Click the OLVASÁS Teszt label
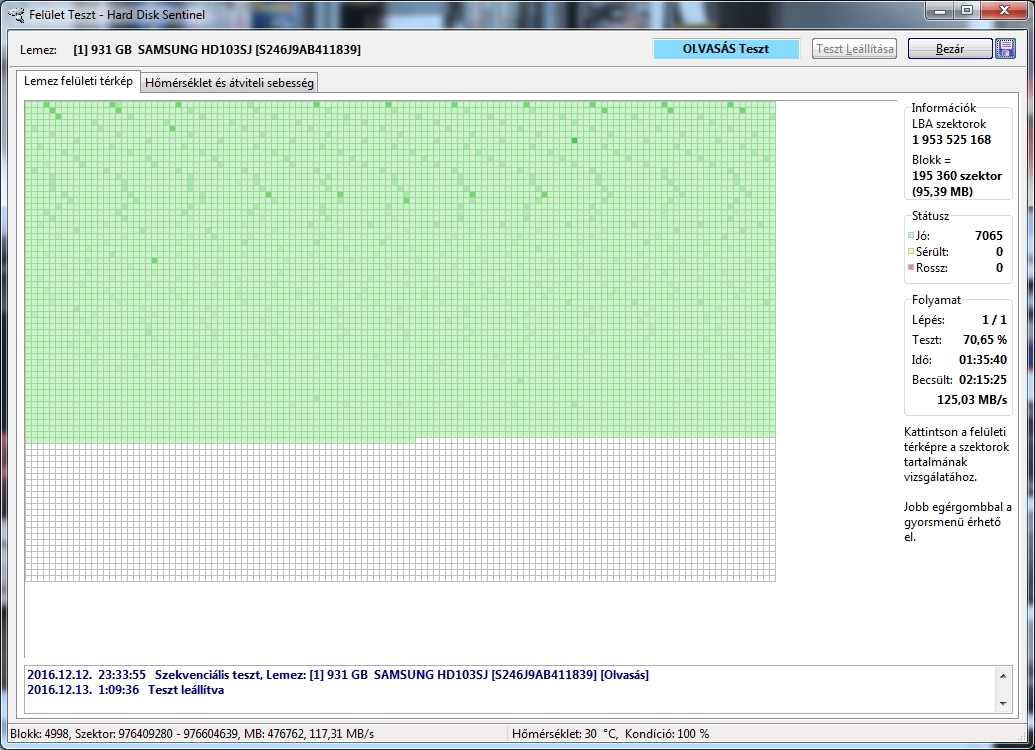Image resolution: width=1035 pixels, height=750 pixels. click(x=726, y=49)
